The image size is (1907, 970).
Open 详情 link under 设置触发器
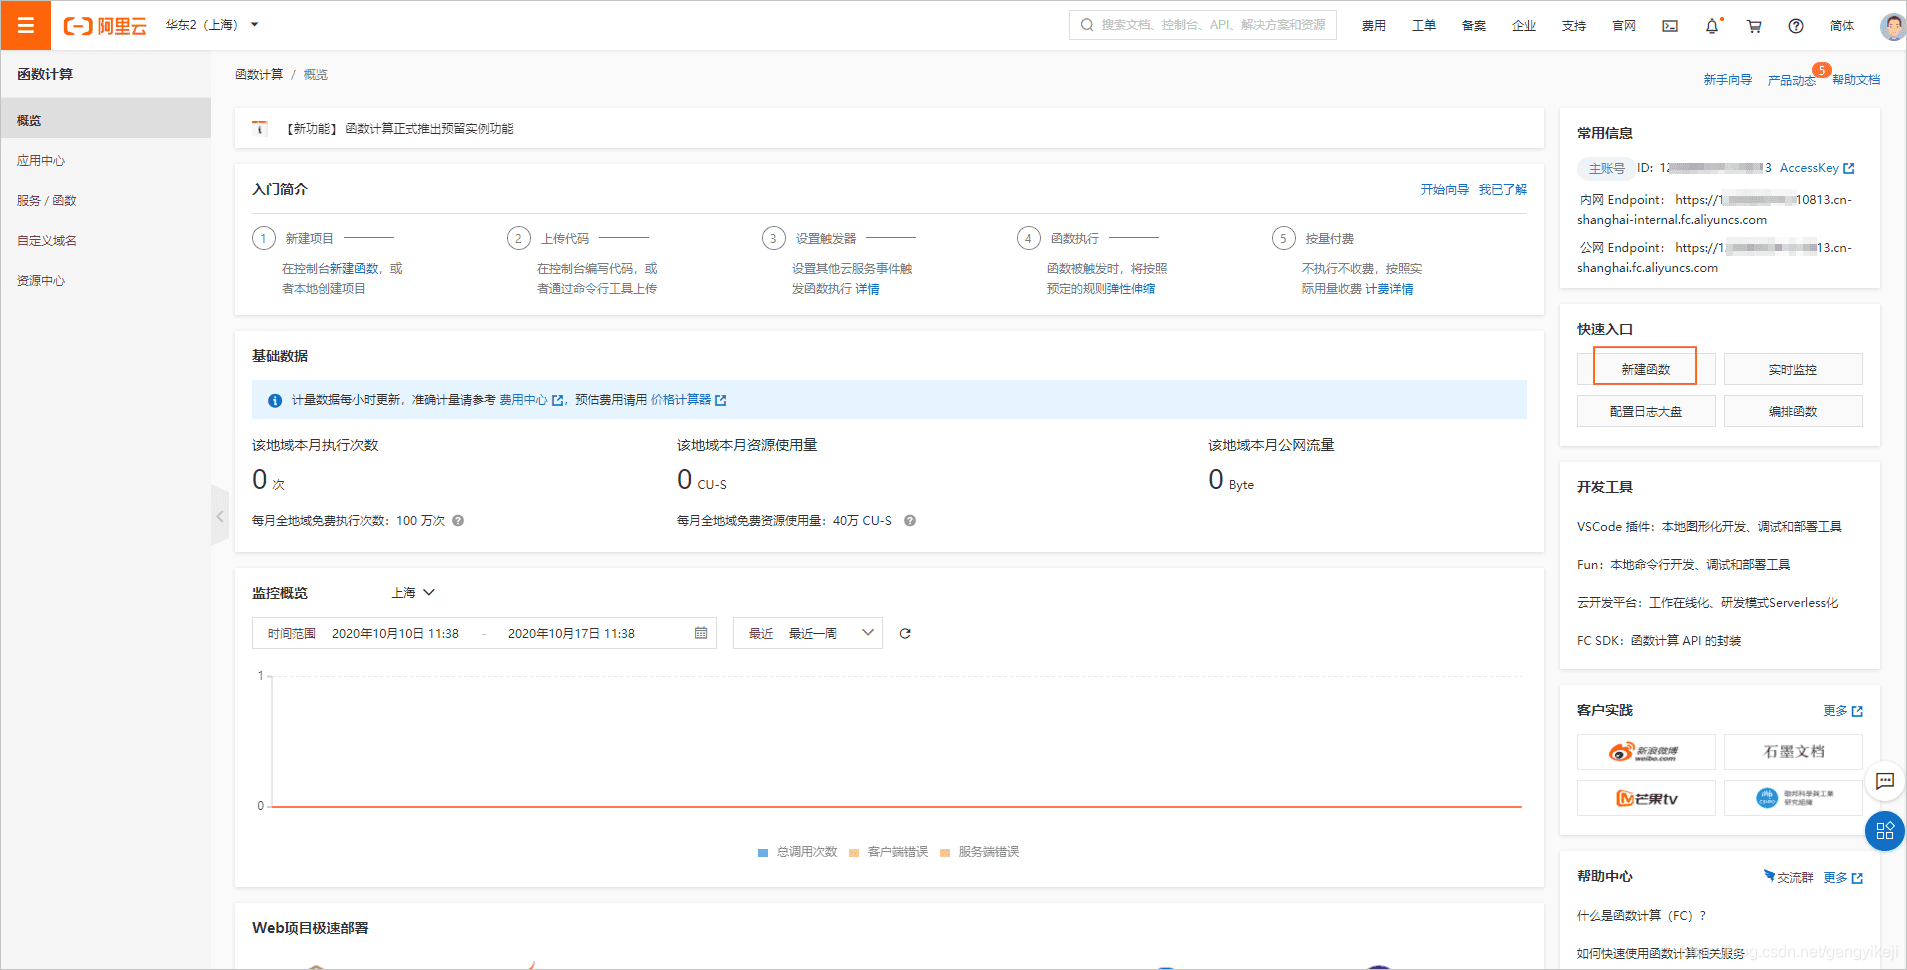(x=868, y=289)
